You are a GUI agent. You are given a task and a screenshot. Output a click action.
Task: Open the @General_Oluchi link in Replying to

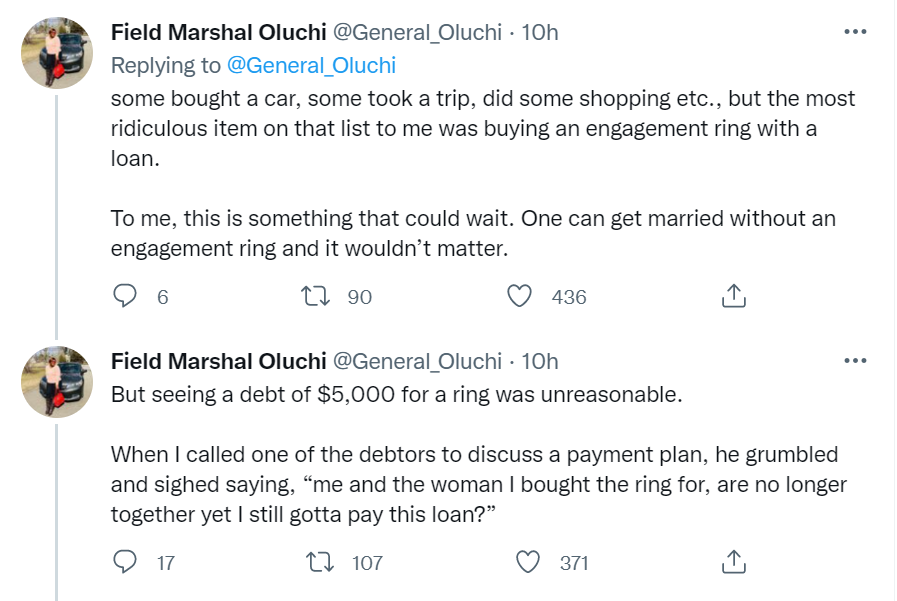[x=311, y=66]
